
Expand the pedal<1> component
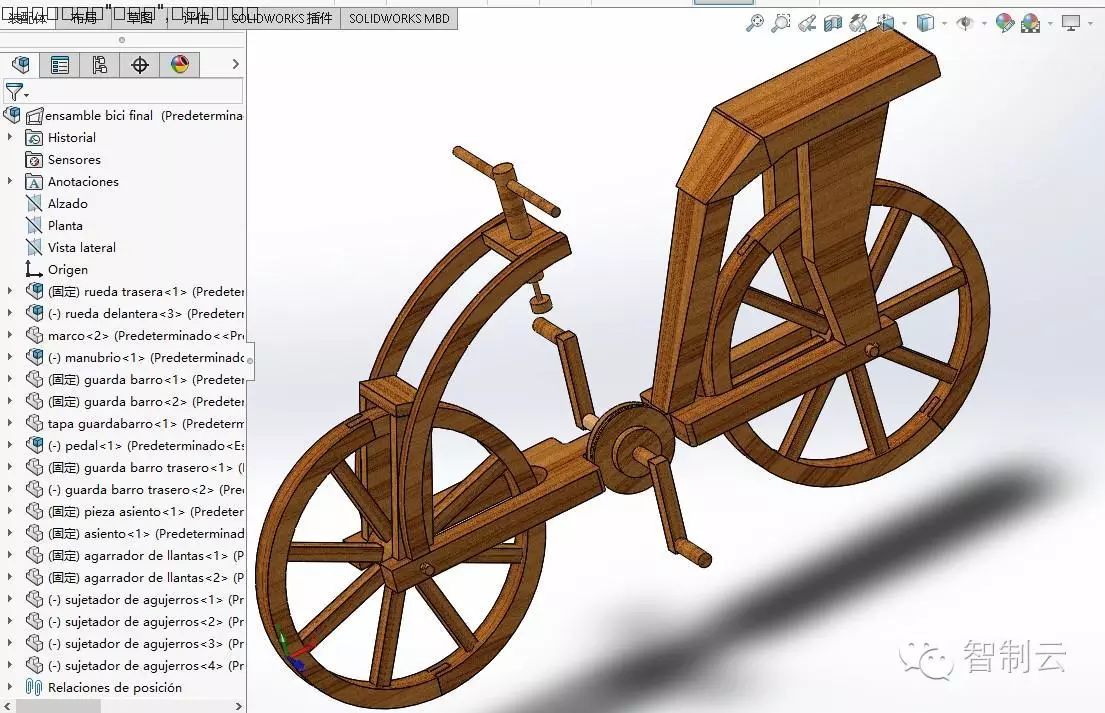pos(10,445)
